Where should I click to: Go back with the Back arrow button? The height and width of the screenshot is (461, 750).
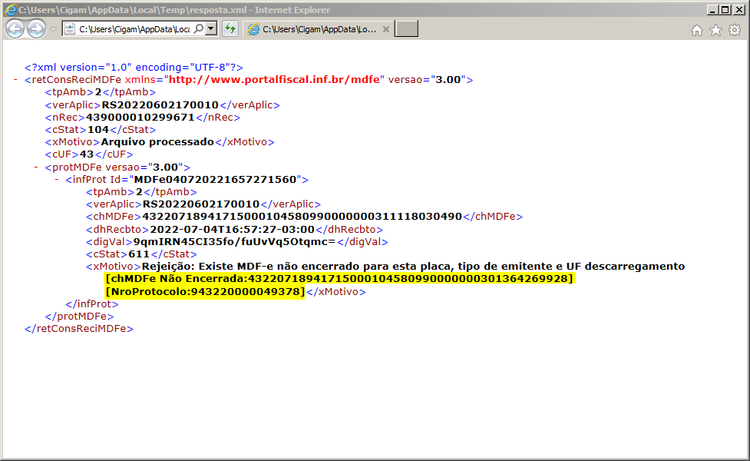(x=15, y=29)
